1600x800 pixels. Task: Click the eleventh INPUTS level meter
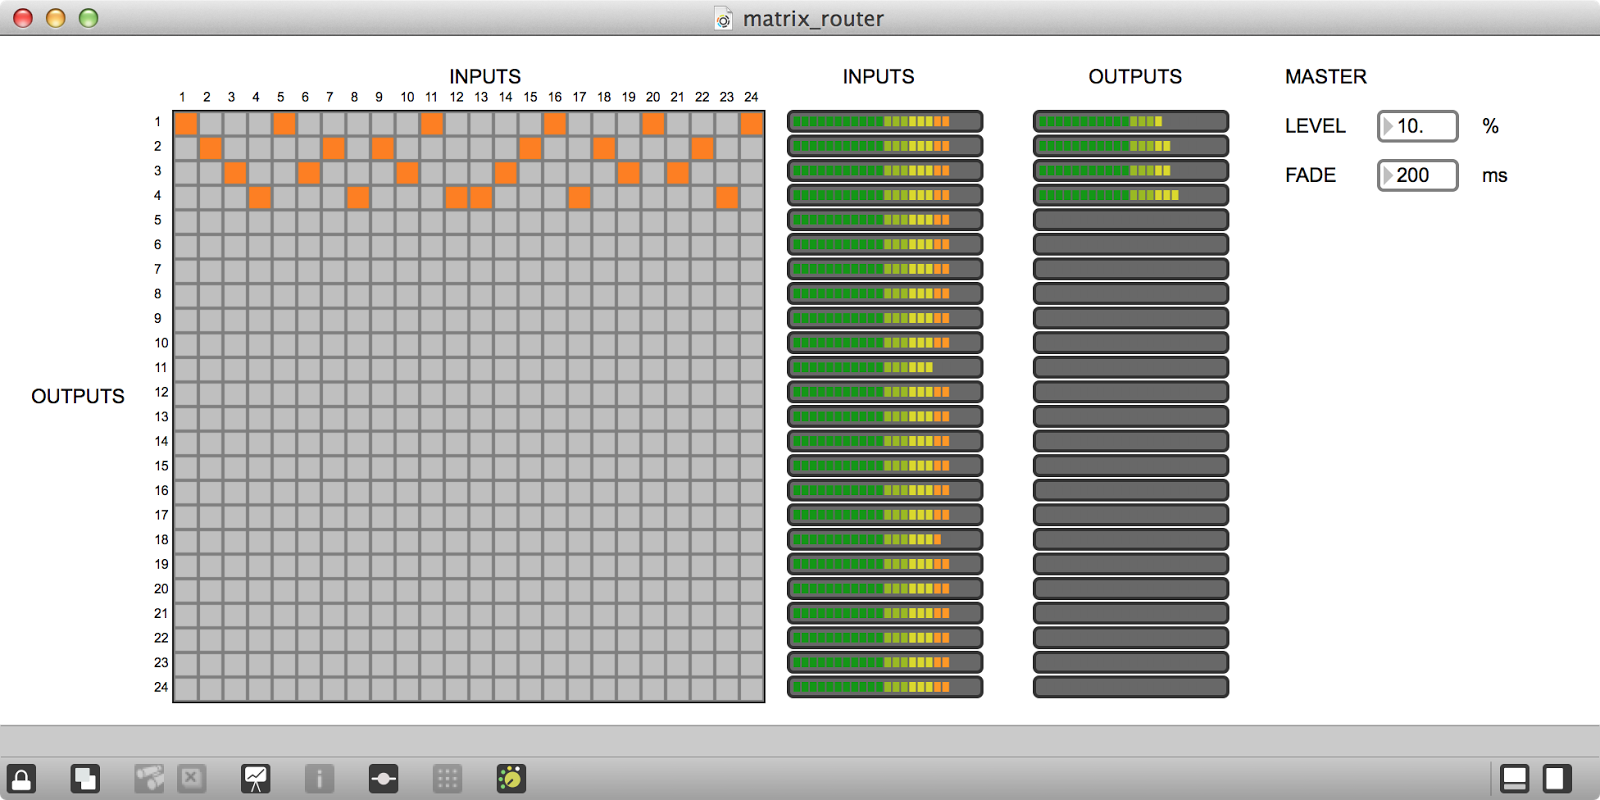(x=885, y=367)
